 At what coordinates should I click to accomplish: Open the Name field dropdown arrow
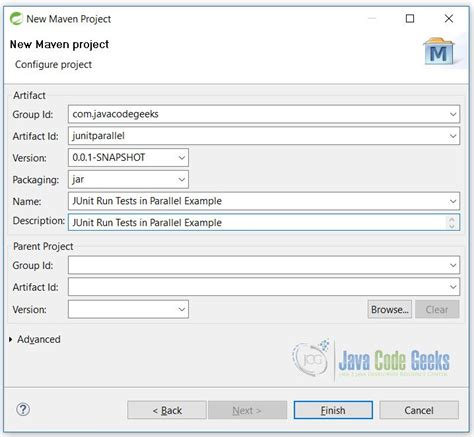point(453,201)
